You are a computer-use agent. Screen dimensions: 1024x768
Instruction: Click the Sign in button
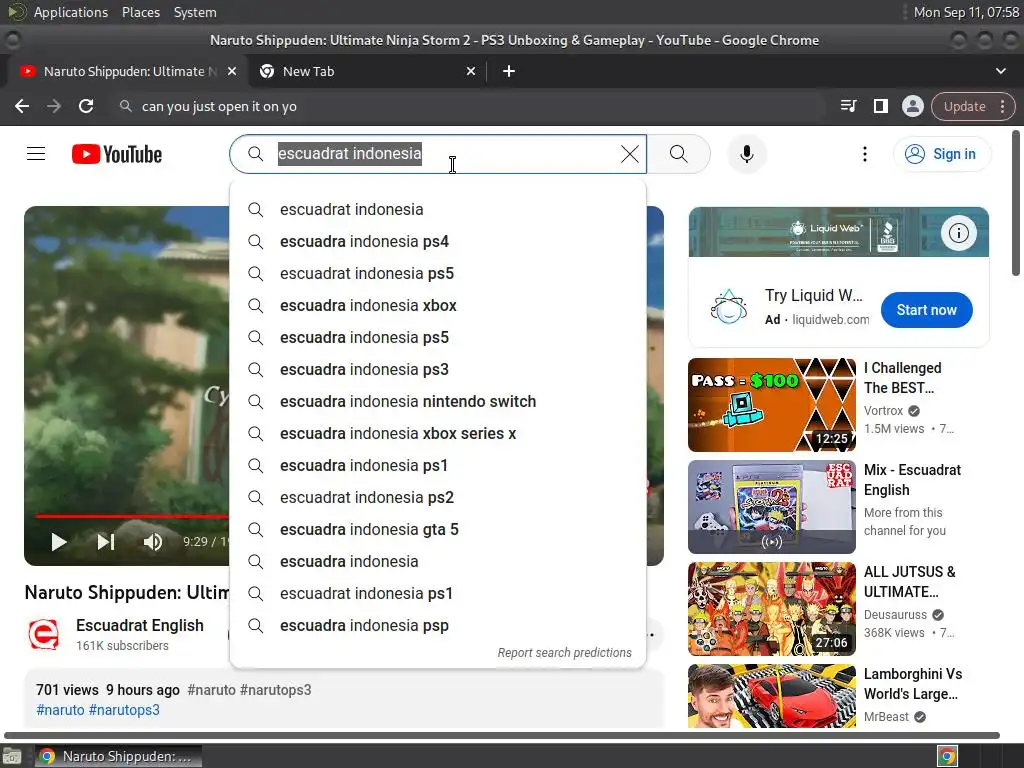coord(941,154)
